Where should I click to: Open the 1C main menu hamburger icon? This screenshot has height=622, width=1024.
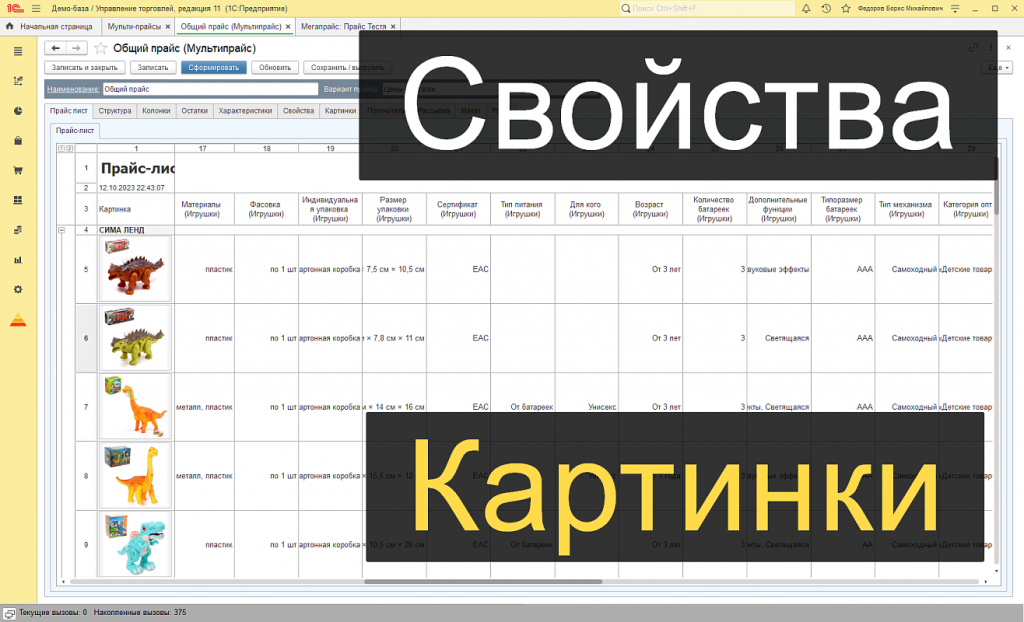click(36, 8)
